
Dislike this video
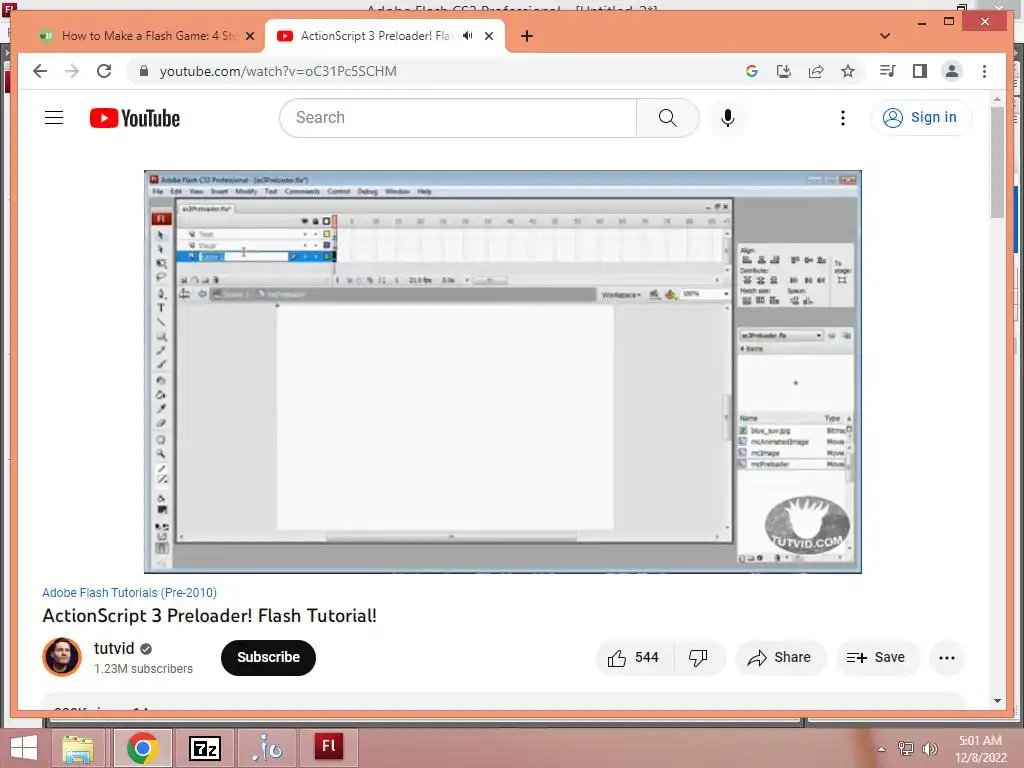tap(698, 658)
